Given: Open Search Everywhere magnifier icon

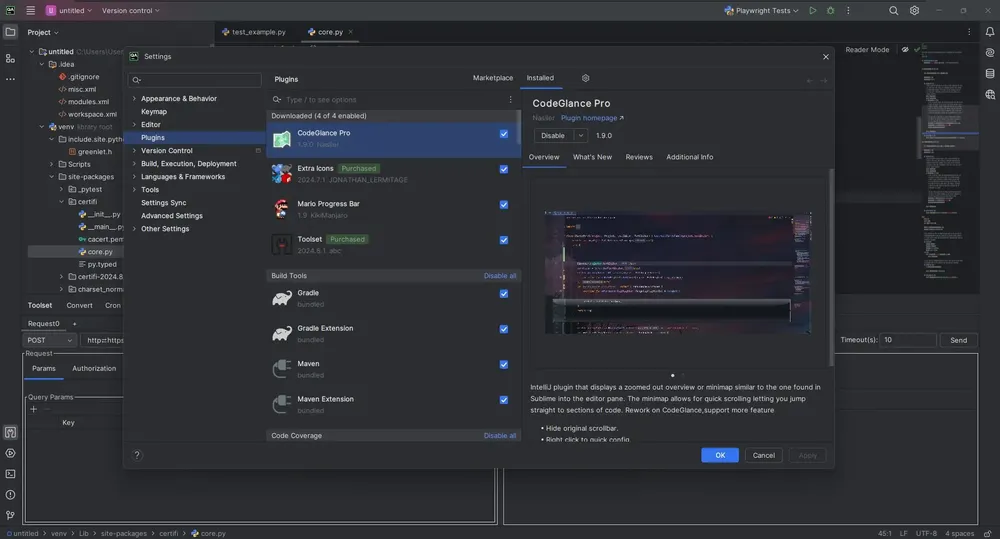Looking at the screenshot, I should [x=893, y=10].
